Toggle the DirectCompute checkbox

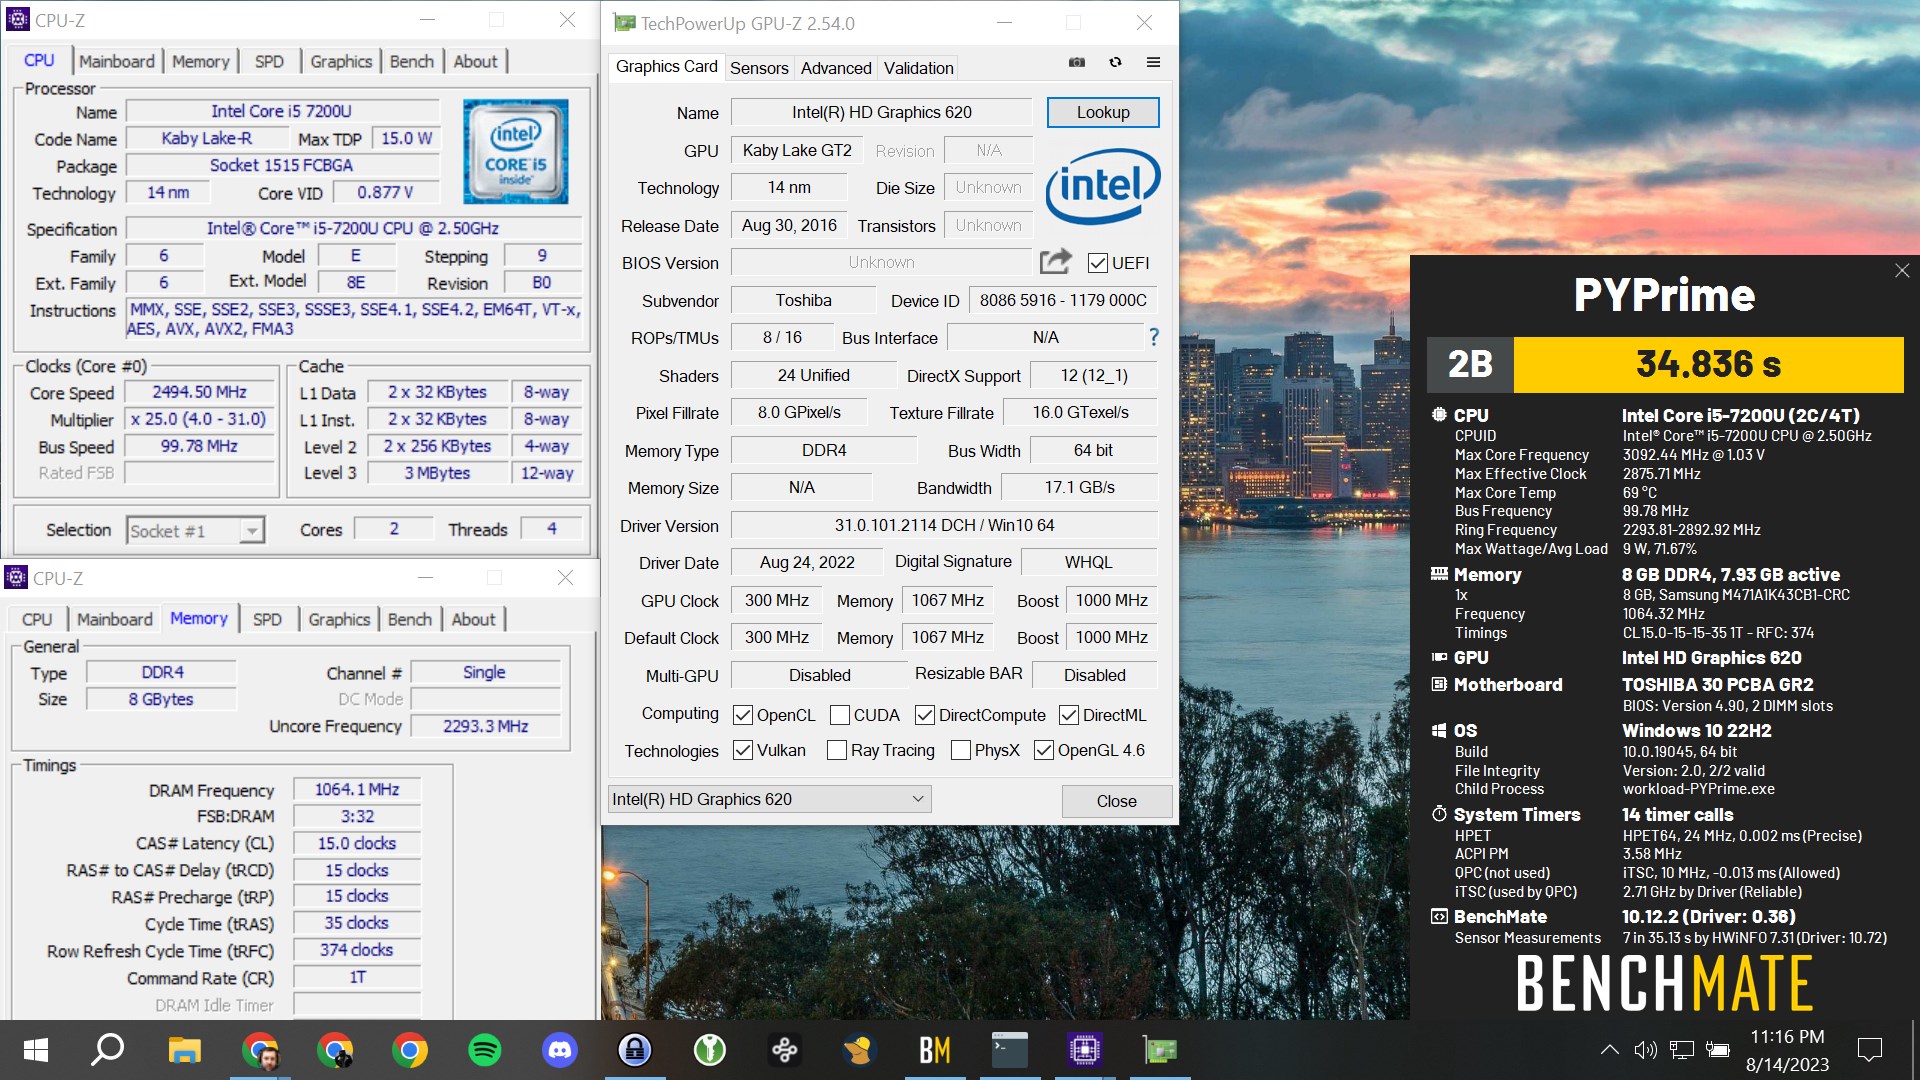[x=925, y=715]
